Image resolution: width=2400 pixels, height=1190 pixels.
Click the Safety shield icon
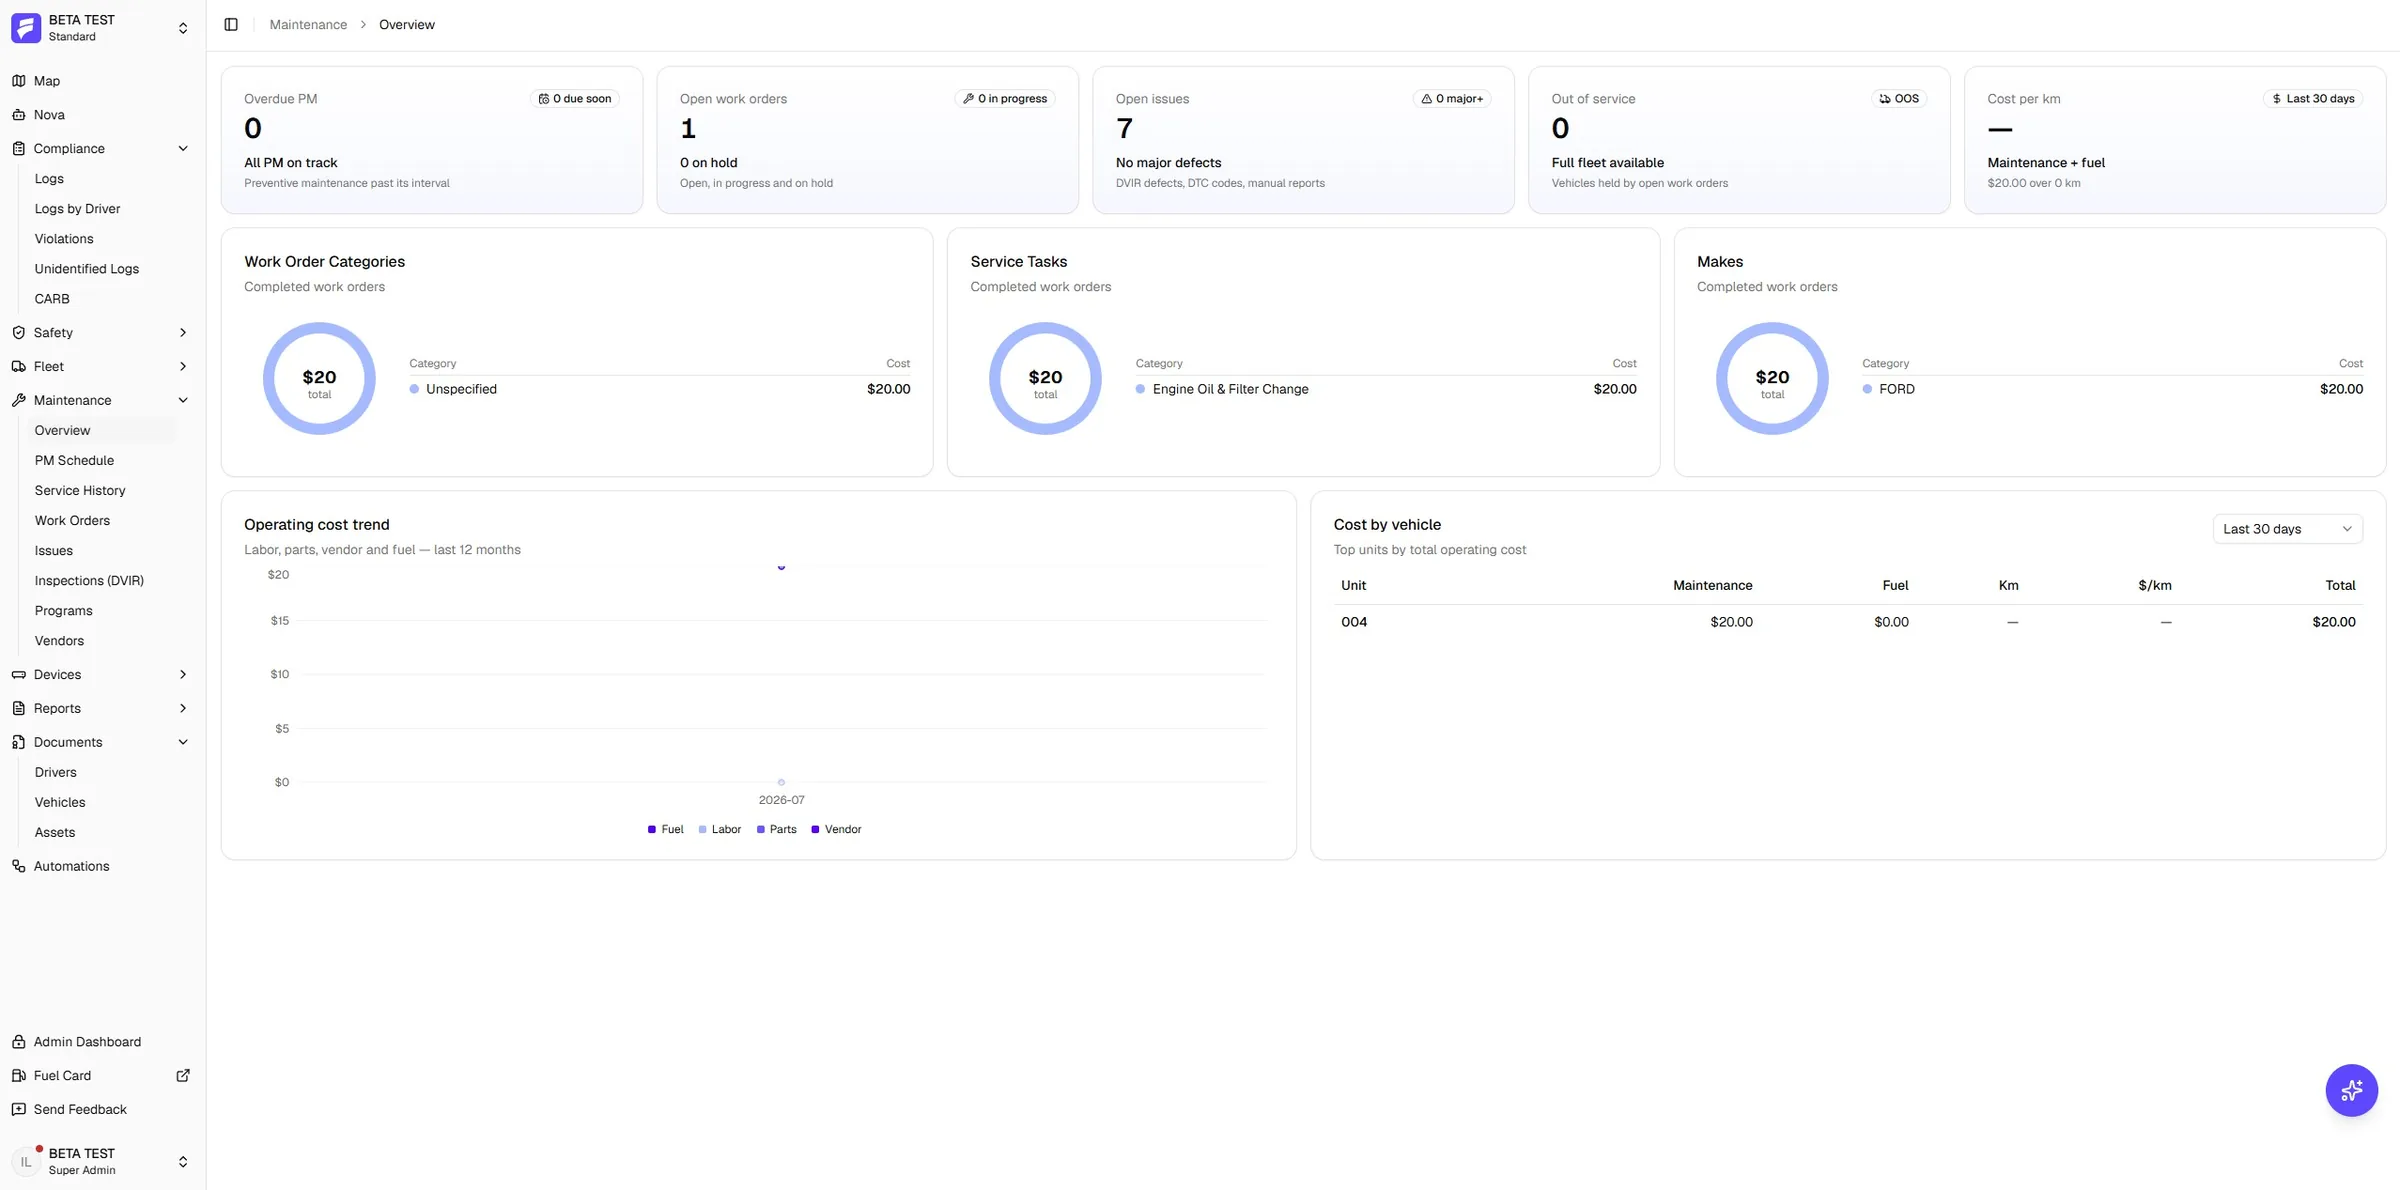[18, 333]
